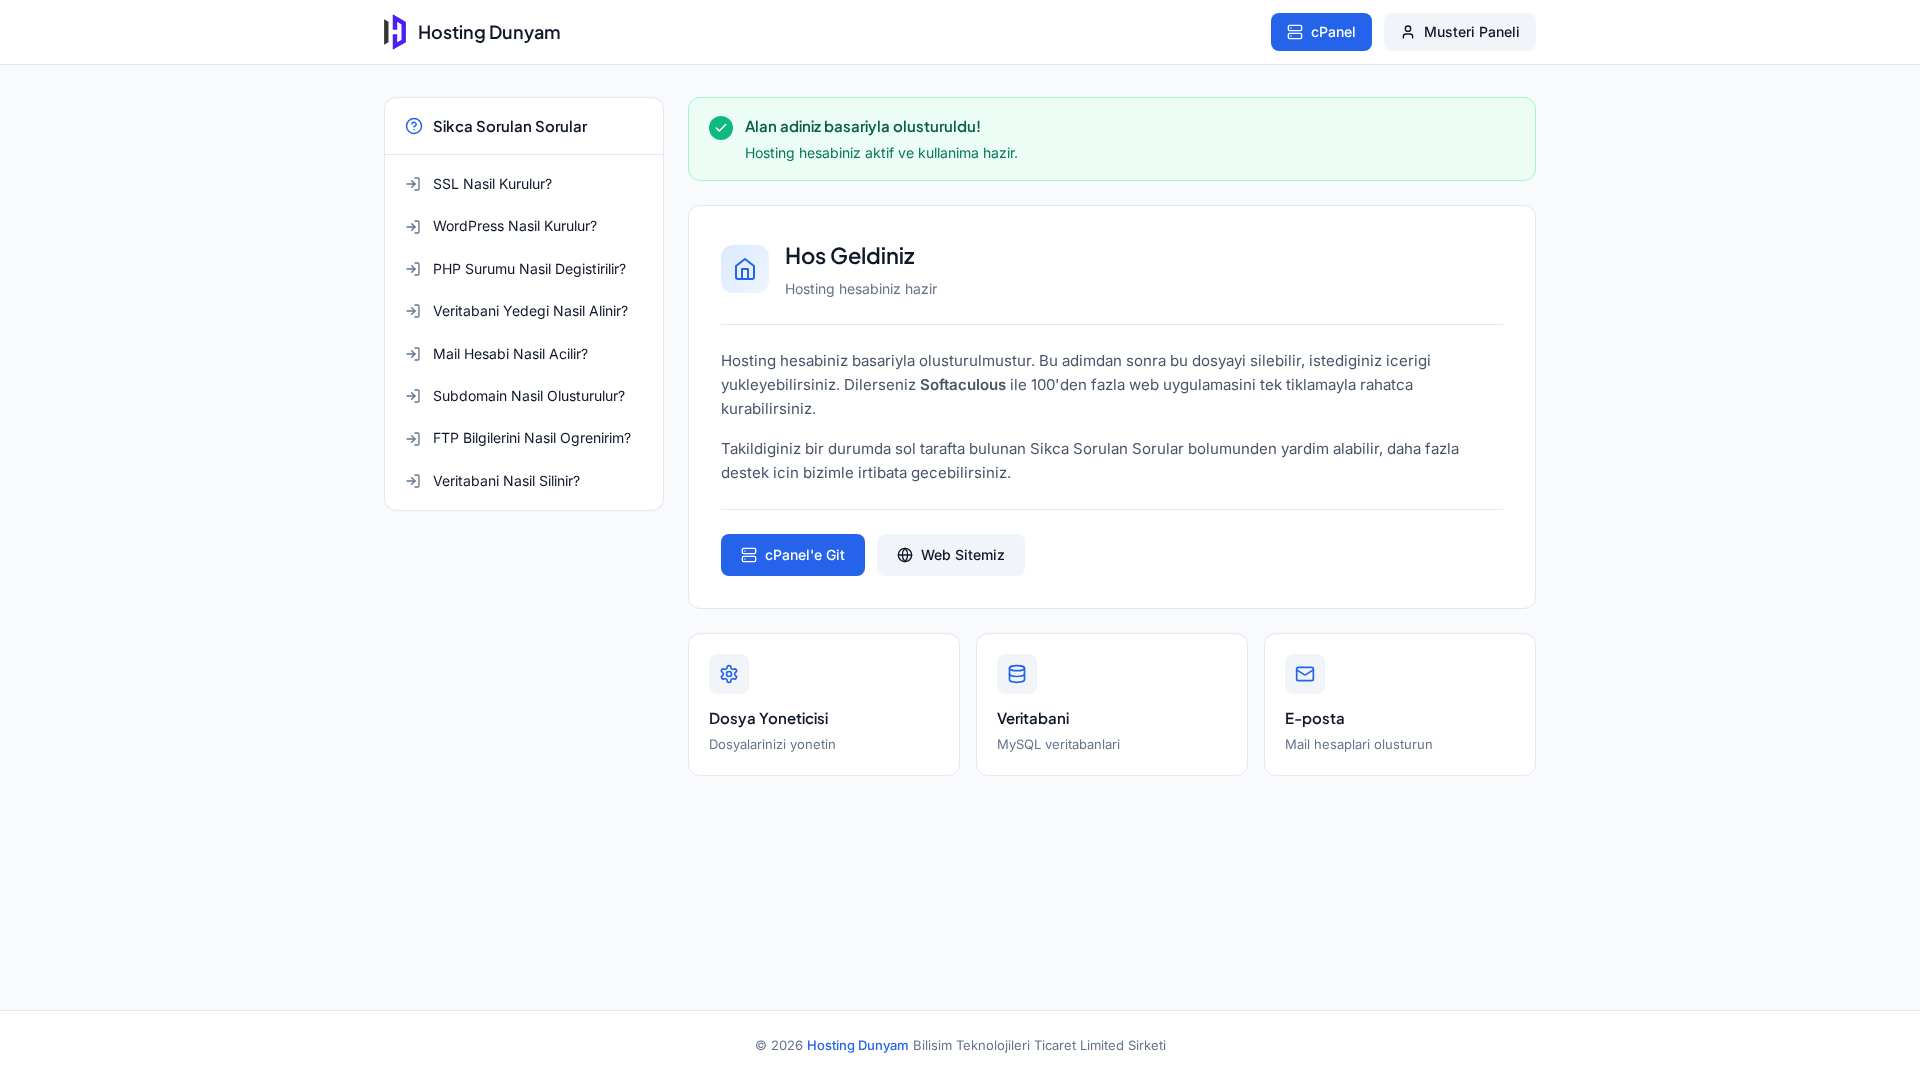Click the bold Softaculous text
This screenshot has height=1080, width=1920.
point(963,385)
